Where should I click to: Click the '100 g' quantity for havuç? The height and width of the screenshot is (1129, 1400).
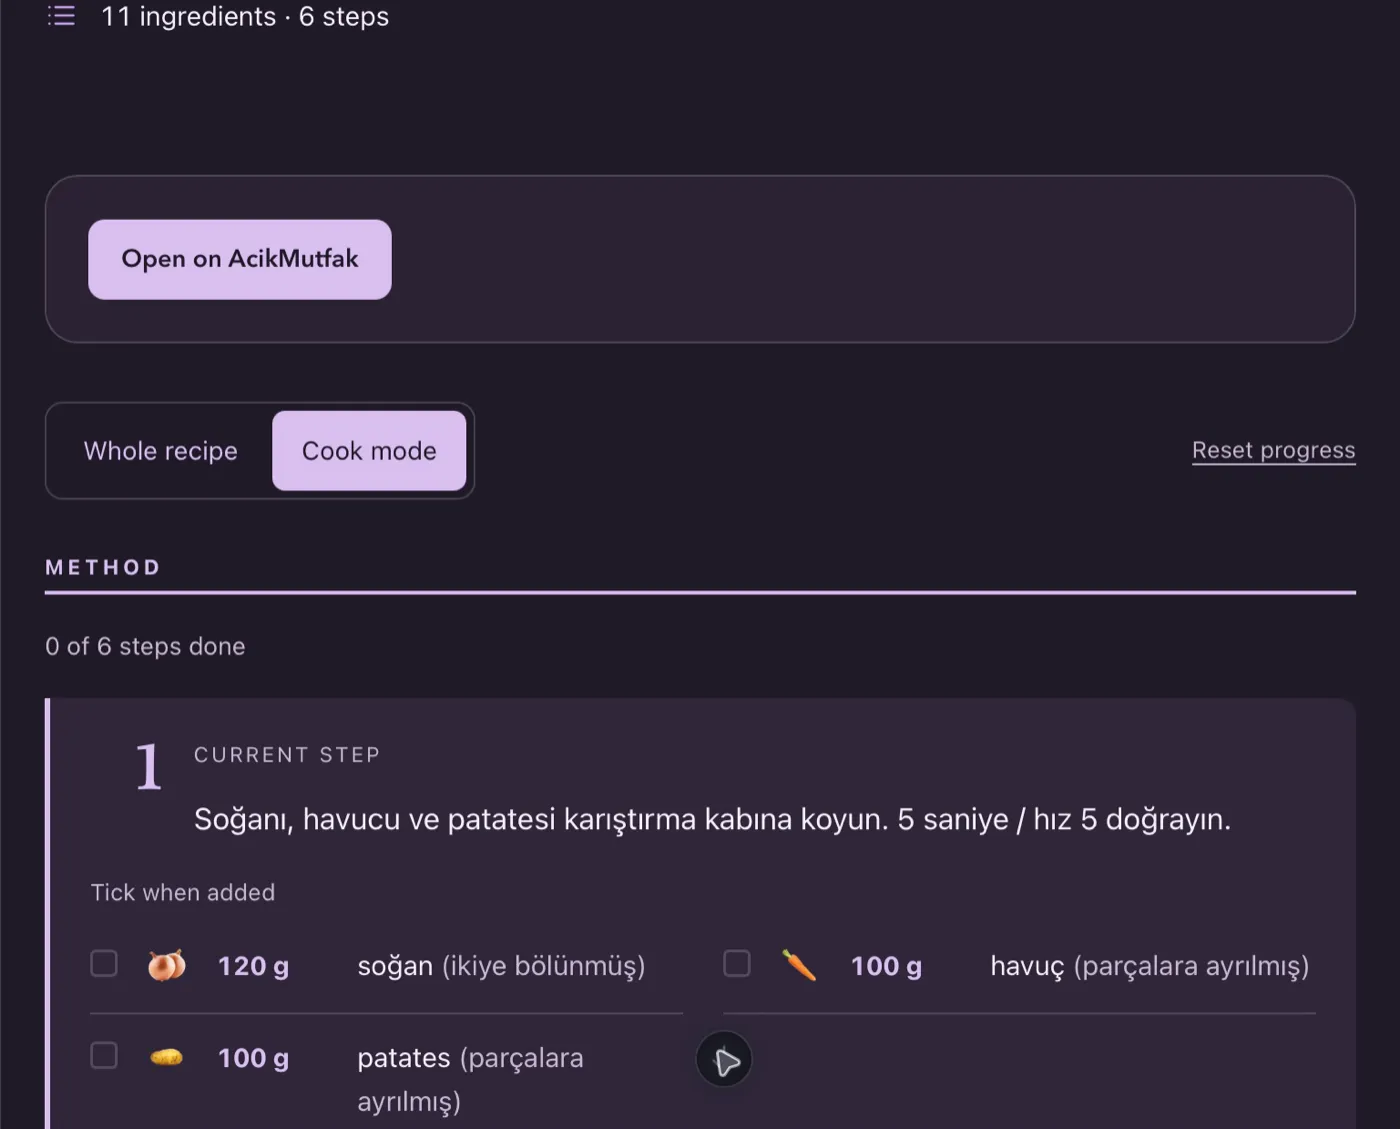[x=887, y=966]
